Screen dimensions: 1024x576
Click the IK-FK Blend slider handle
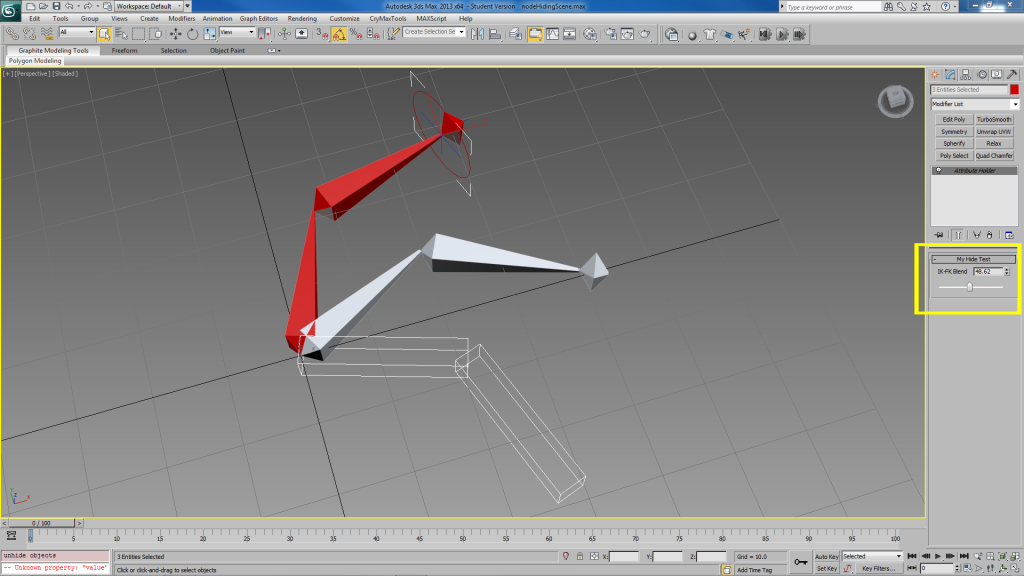[x=970, y=287]
